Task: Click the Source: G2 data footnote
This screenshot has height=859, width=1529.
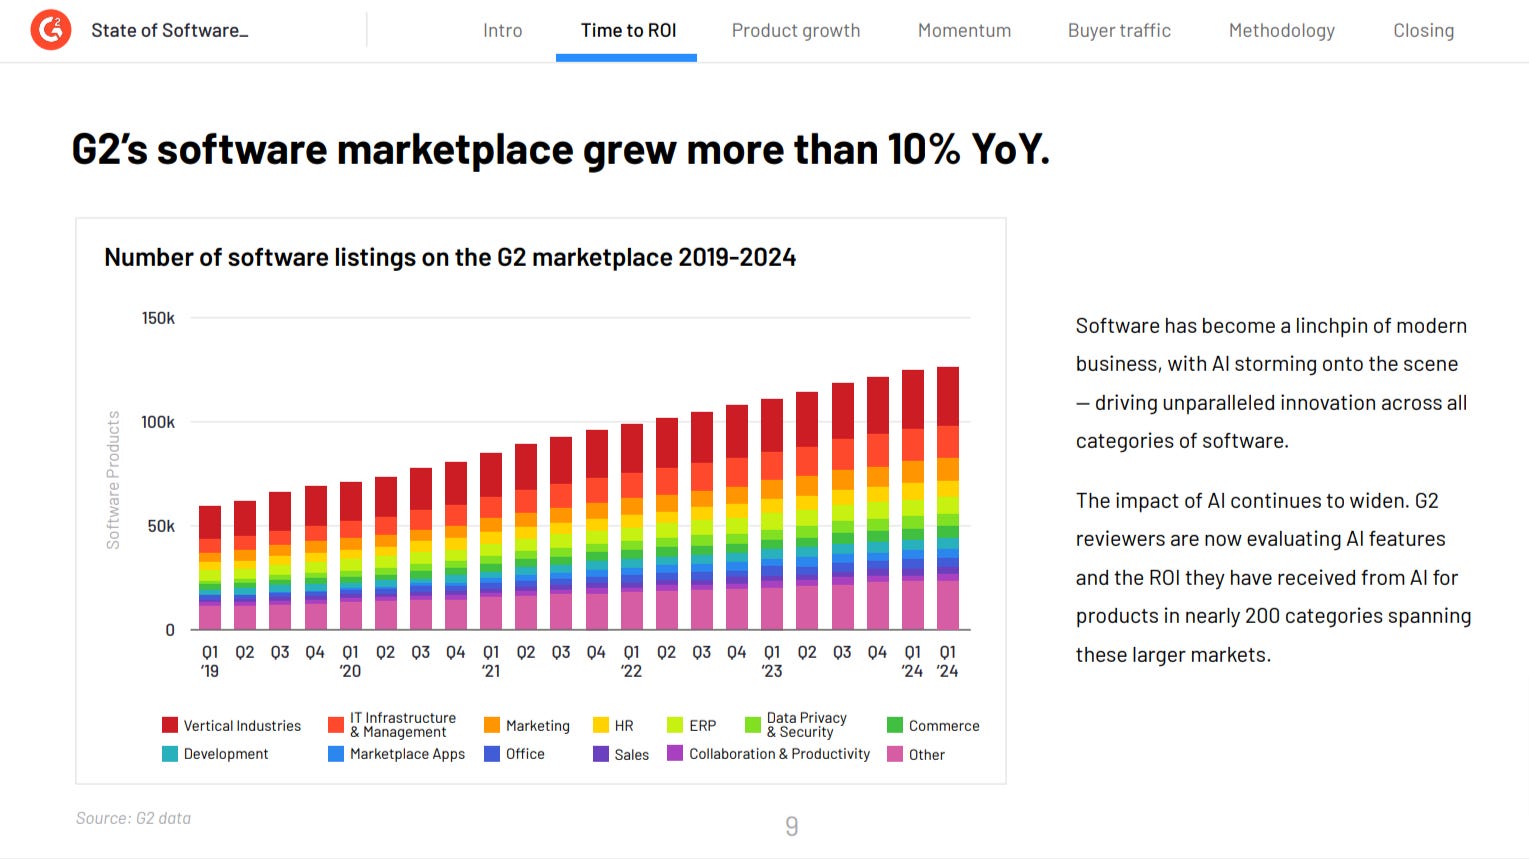Action: click(133, 818)
